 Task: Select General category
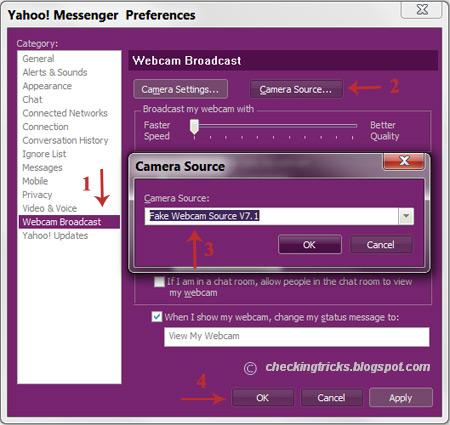tap(38, 59)
